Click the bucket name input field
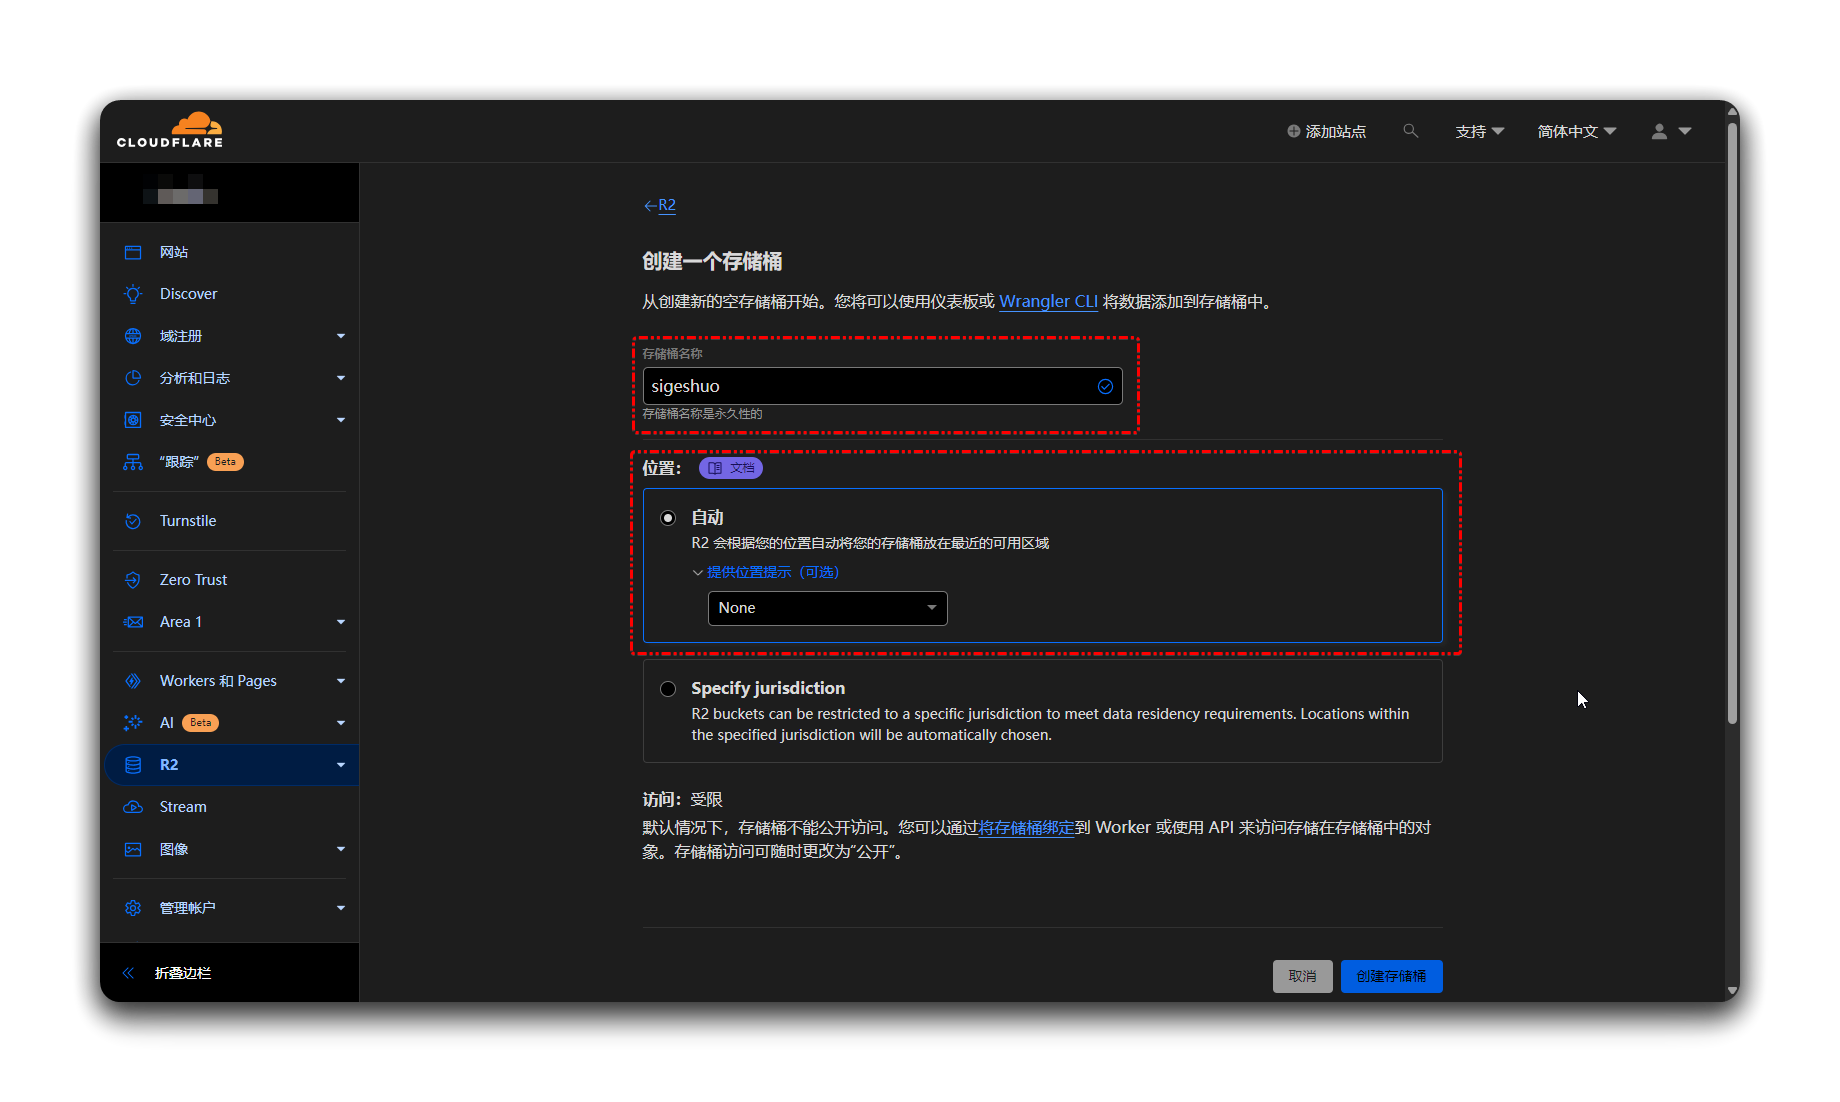Screen dimensions: 1840x1102 tap(882, 386)
